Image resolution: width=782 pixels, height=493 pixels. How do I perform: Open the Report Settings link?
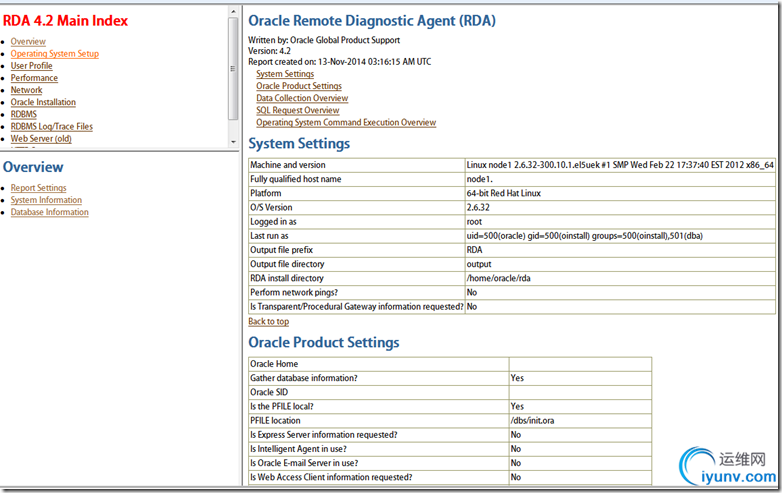click(x=39, y=188)
